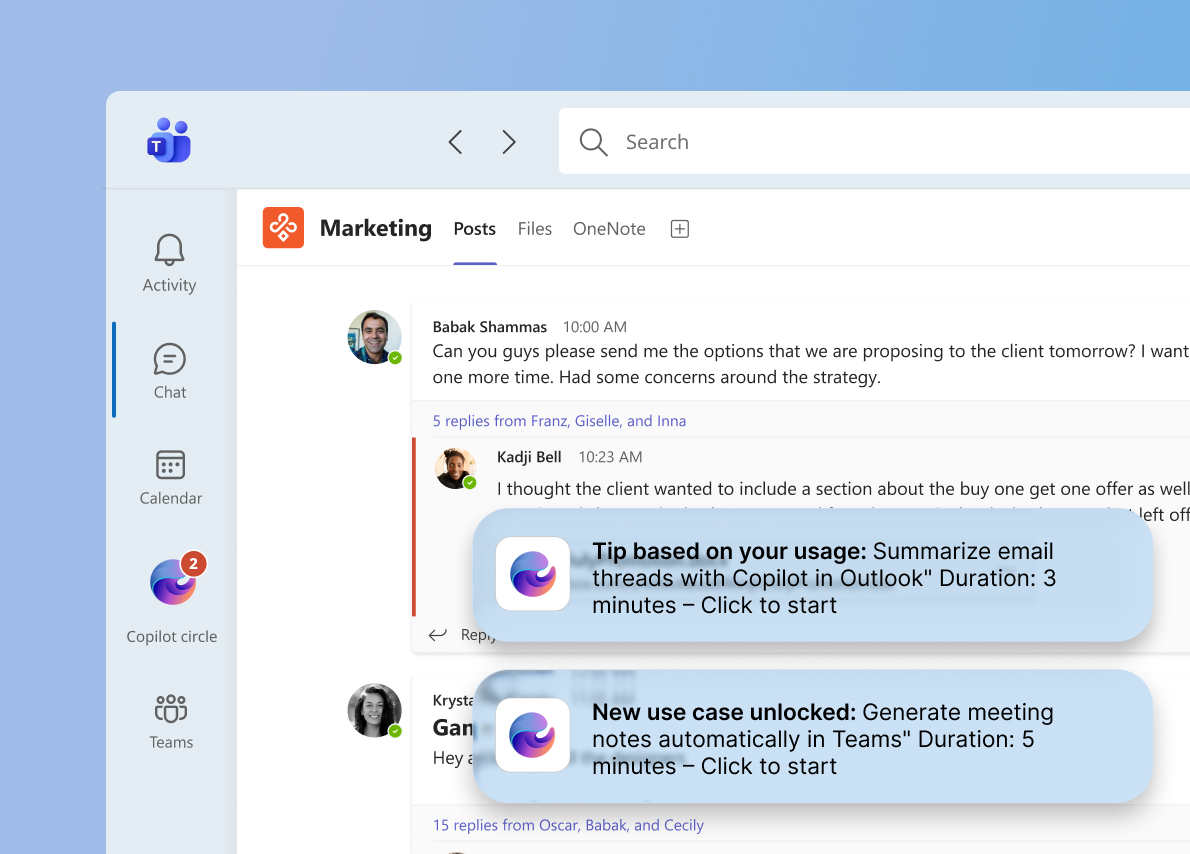Click Krystal's profile picture

(x=374, y=711)
